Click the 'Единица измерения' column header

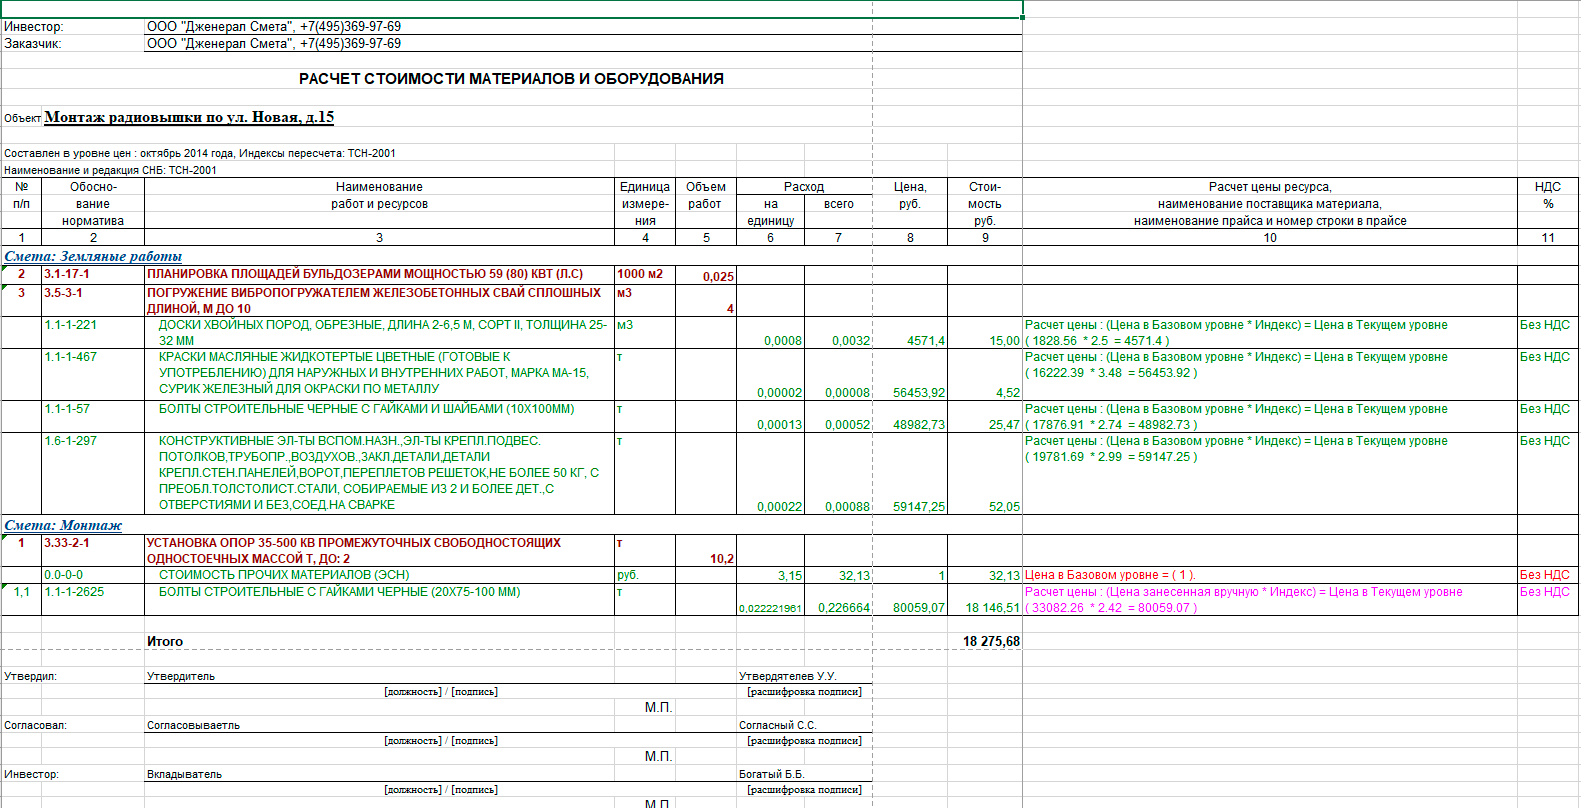coord(645,204)
